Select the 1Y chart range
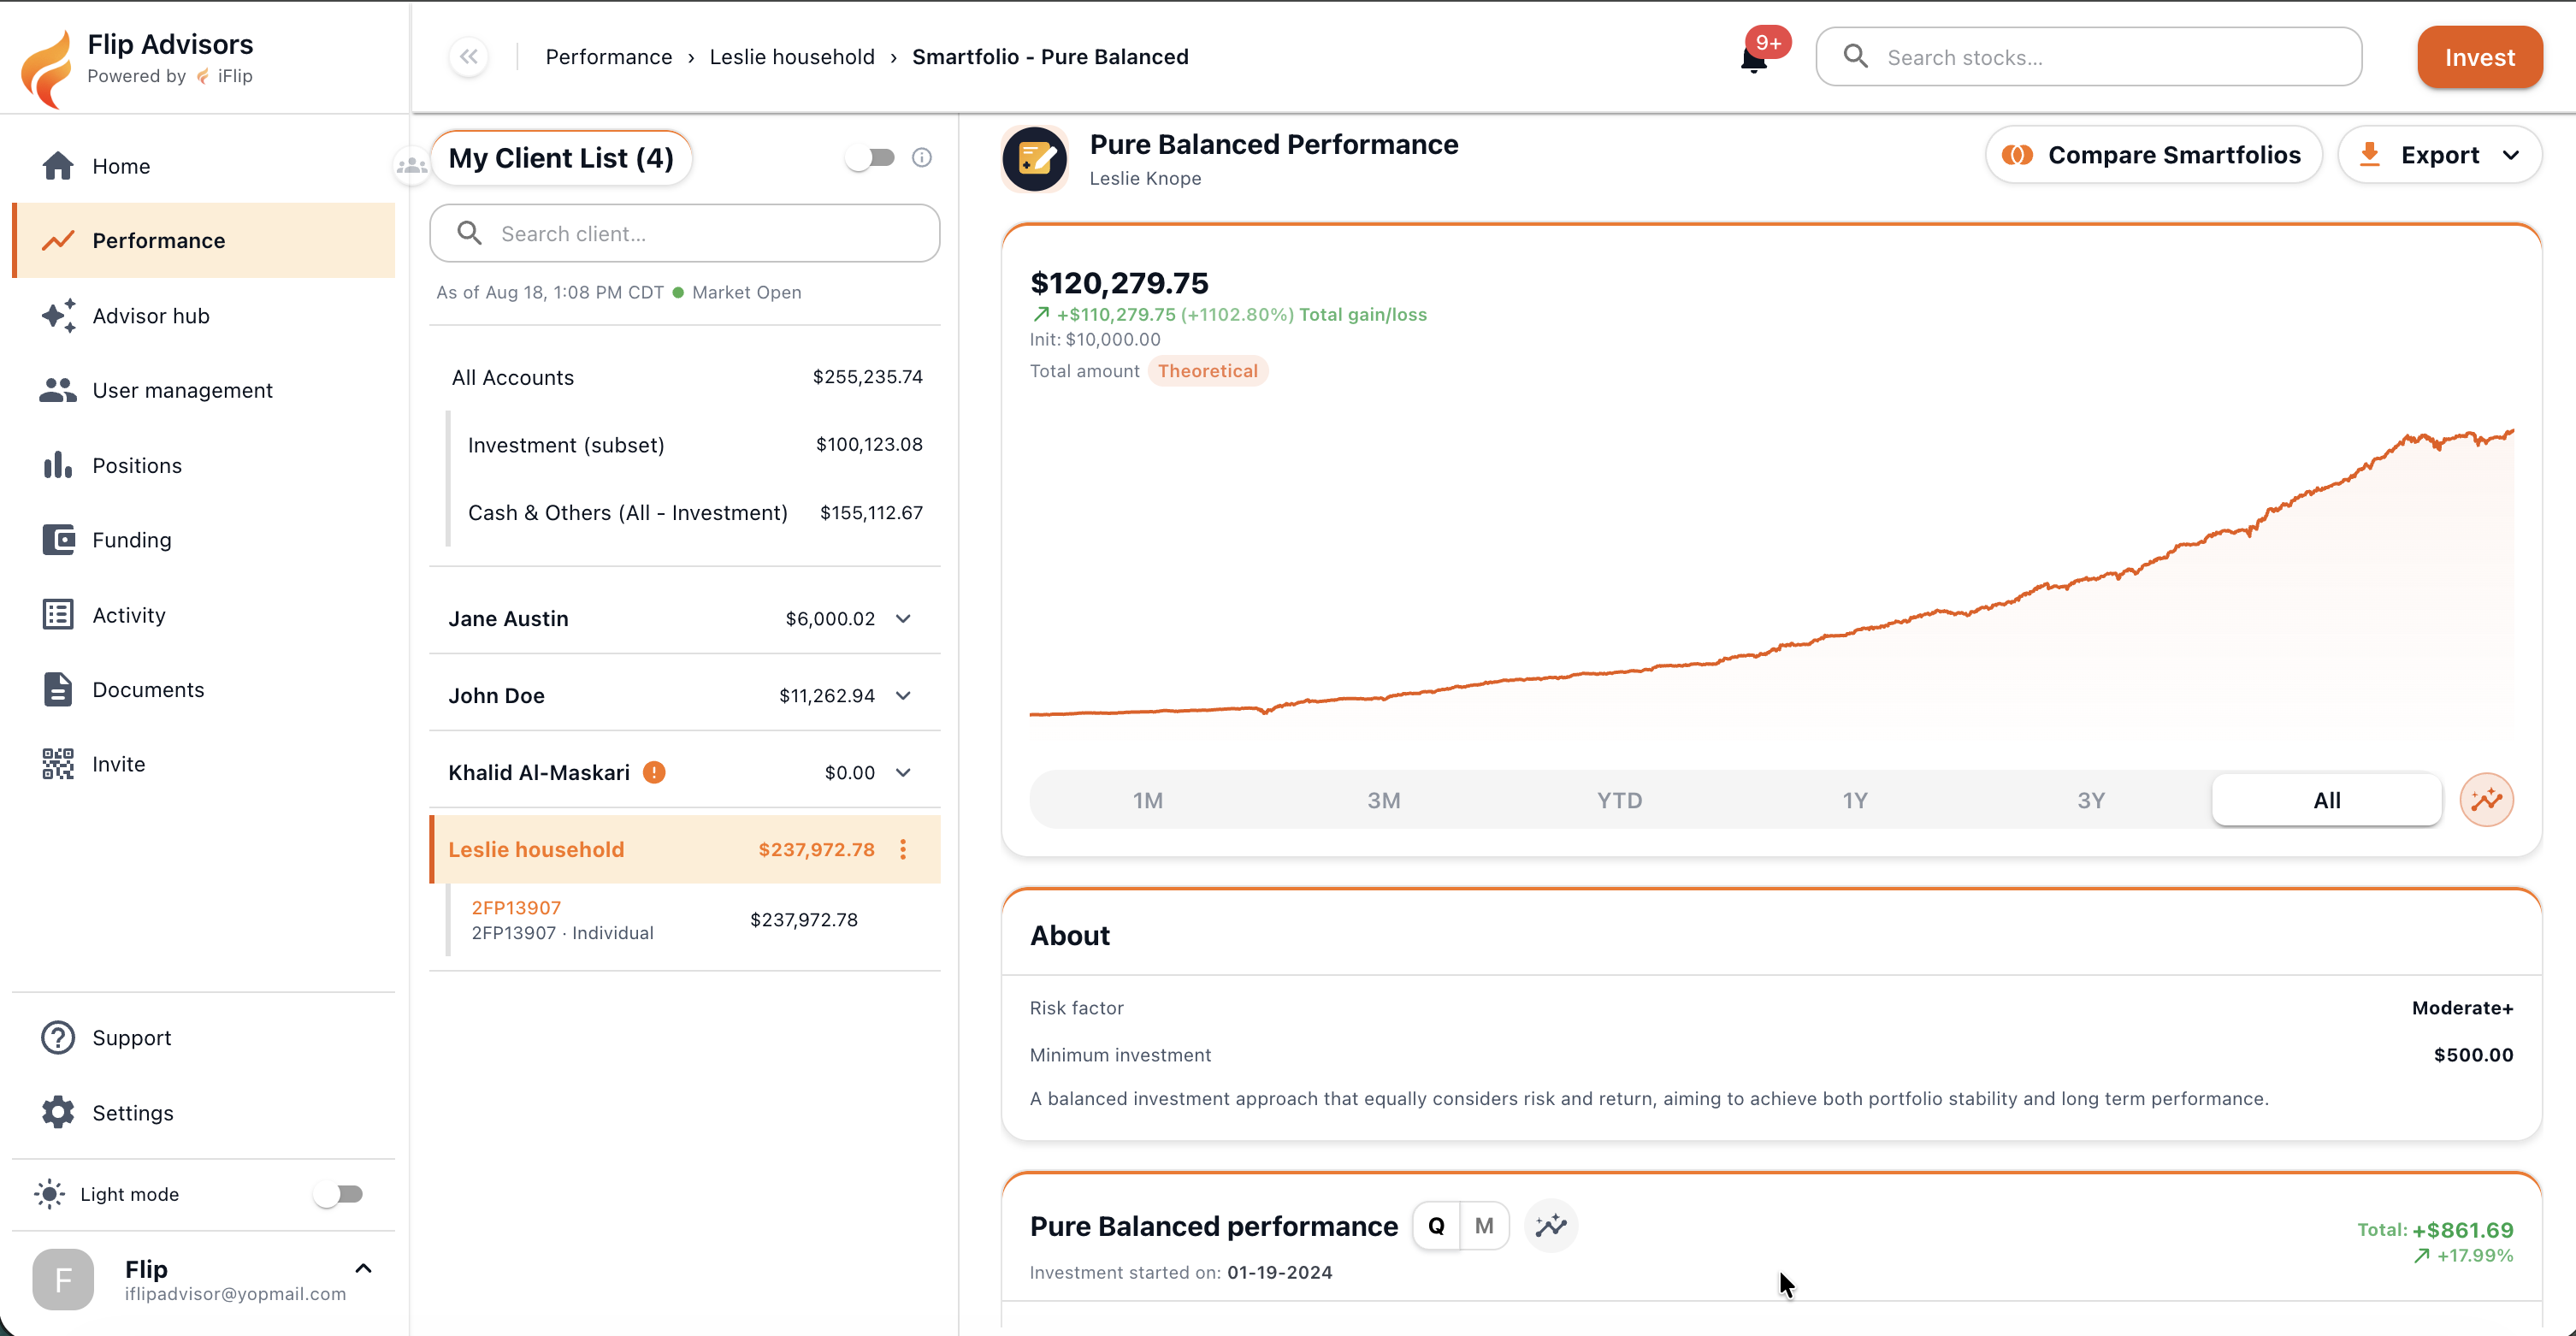The image size is (2576, 1336). [1856, 800]
